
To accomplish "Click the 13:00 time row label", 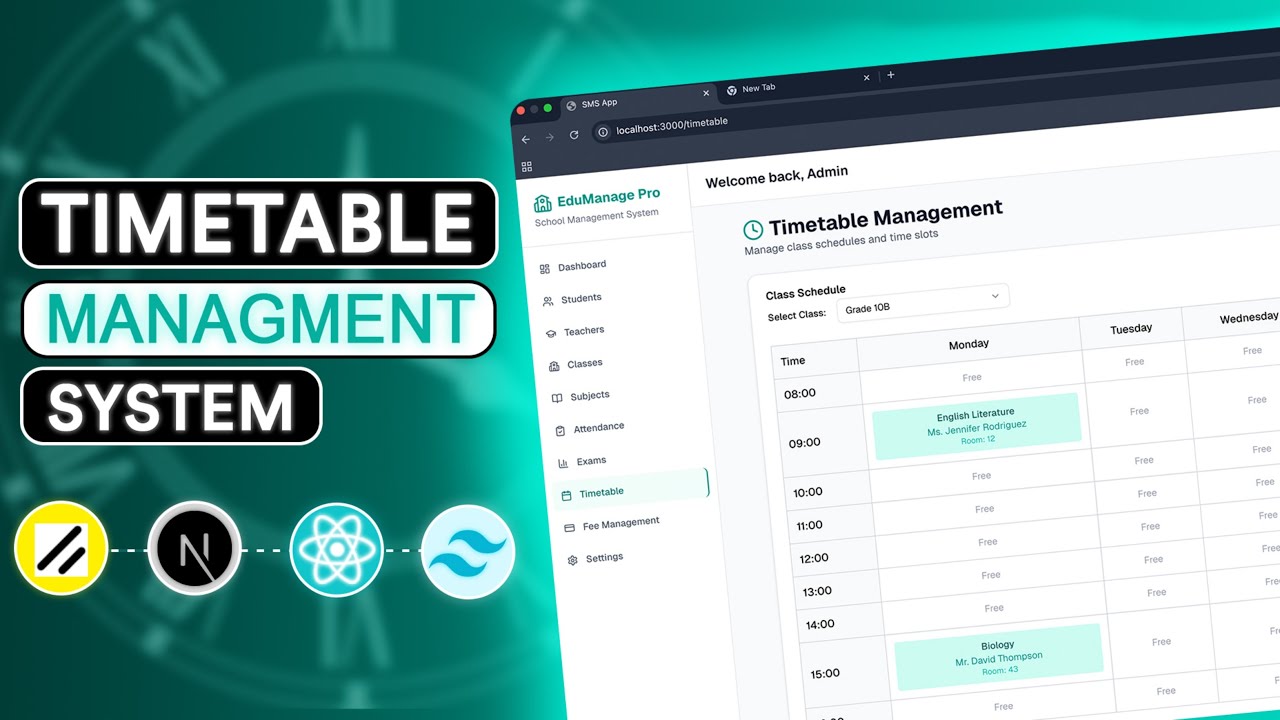I will [x=817, y=591].
